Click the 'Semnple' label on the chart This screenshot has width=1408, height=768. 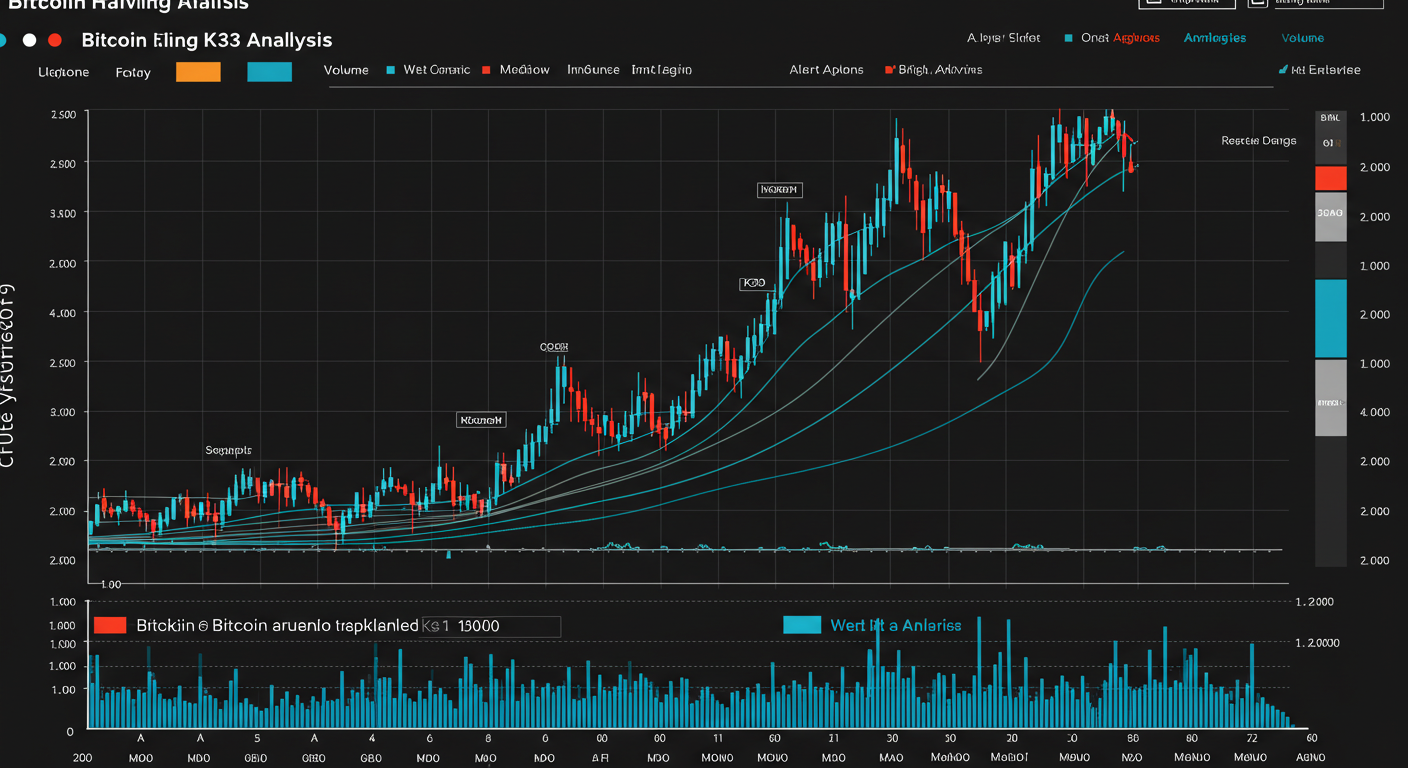tap(229, 450)
